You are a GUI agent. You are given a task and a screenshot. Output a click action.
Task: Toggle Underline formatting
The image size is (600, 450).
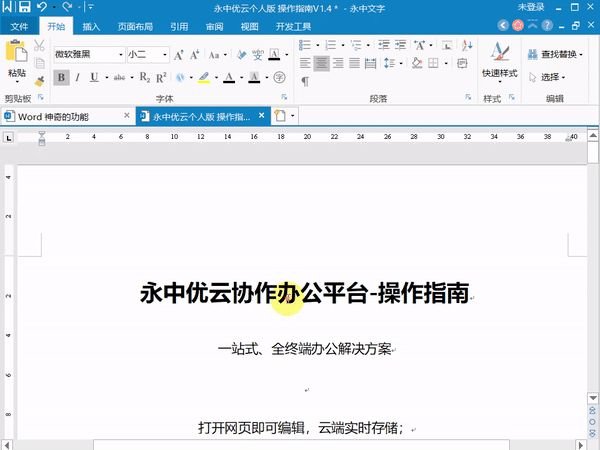94,78
